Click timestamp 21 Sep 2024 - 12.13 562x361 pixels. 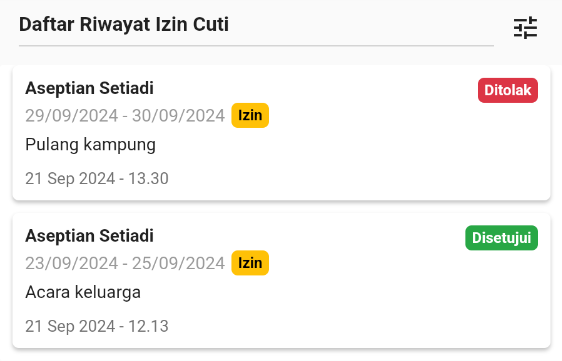[97, 326]
